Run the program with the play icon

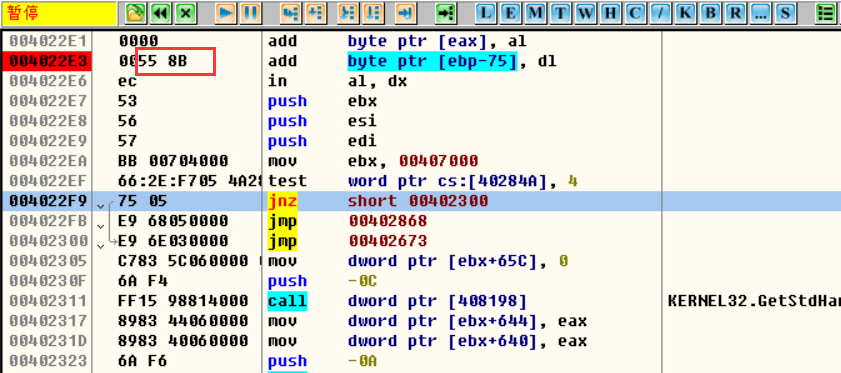[226, 12]
